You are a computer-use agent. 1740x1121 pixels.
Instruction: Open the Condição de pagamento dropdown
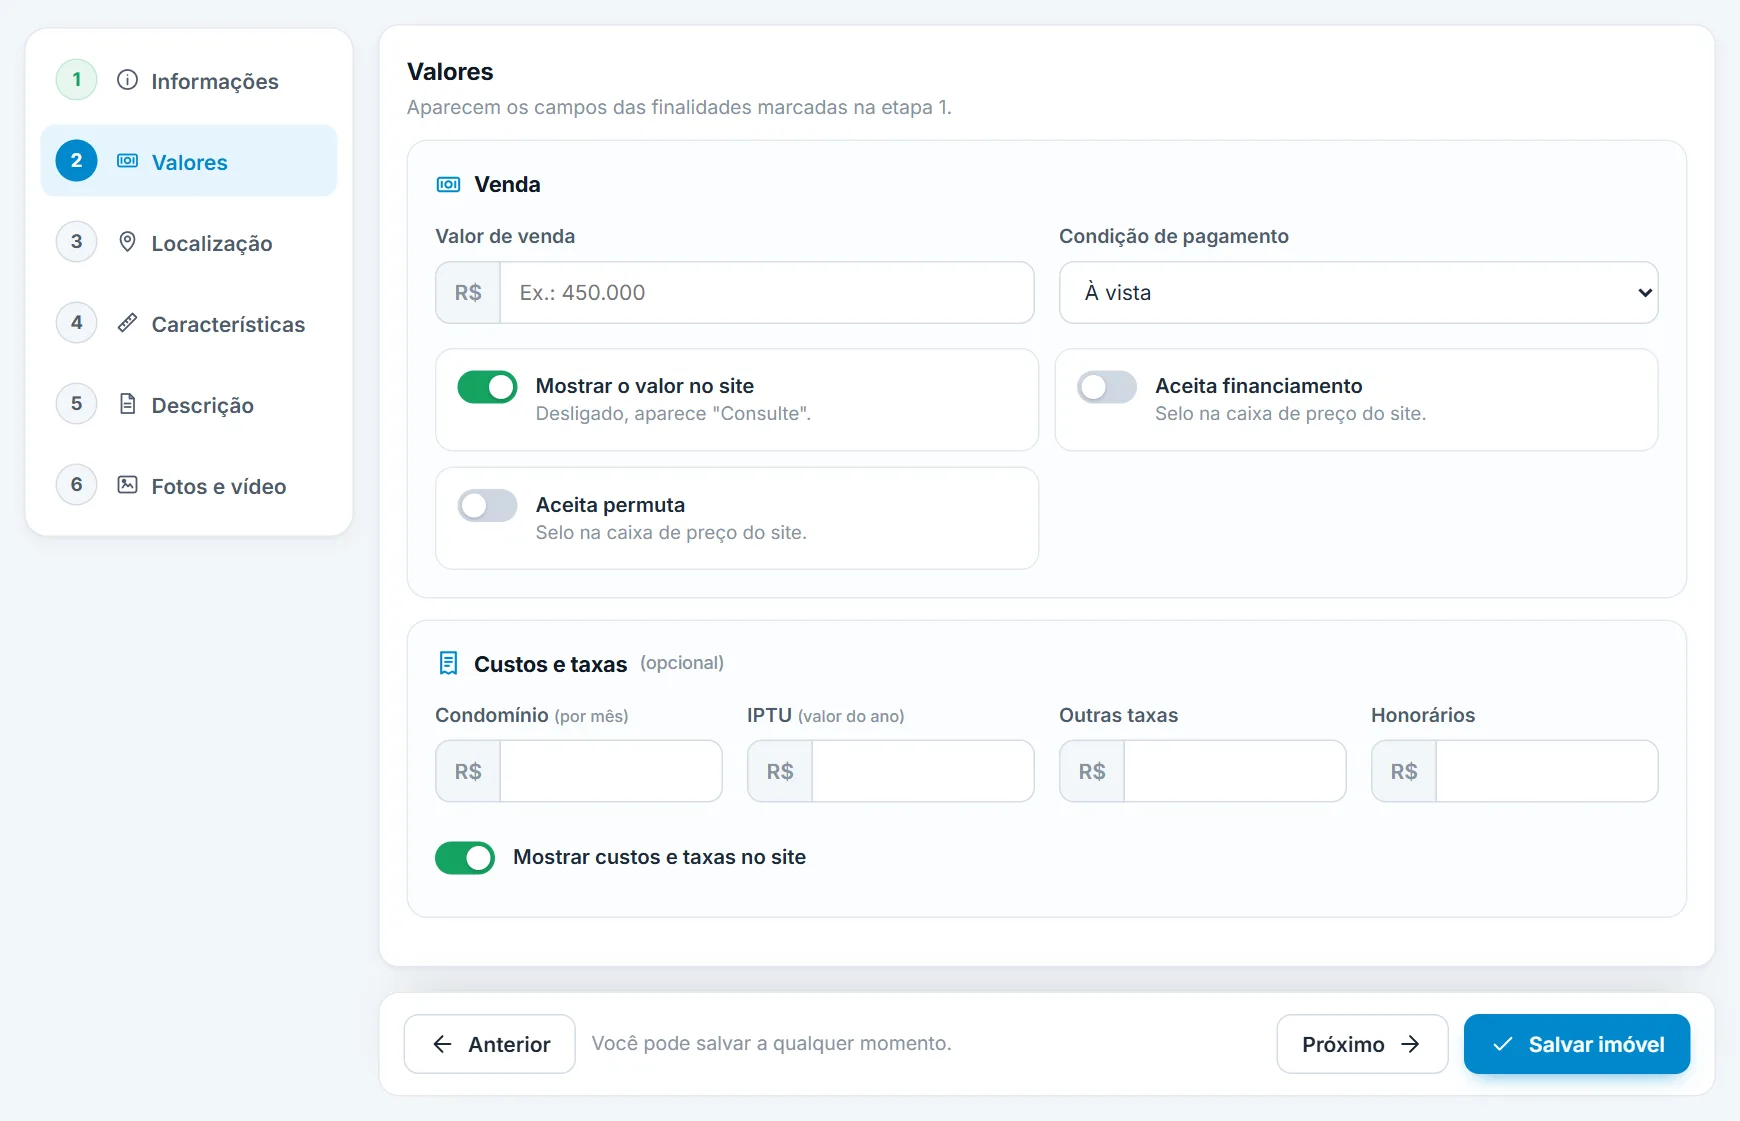click(x=1358, y=293)
